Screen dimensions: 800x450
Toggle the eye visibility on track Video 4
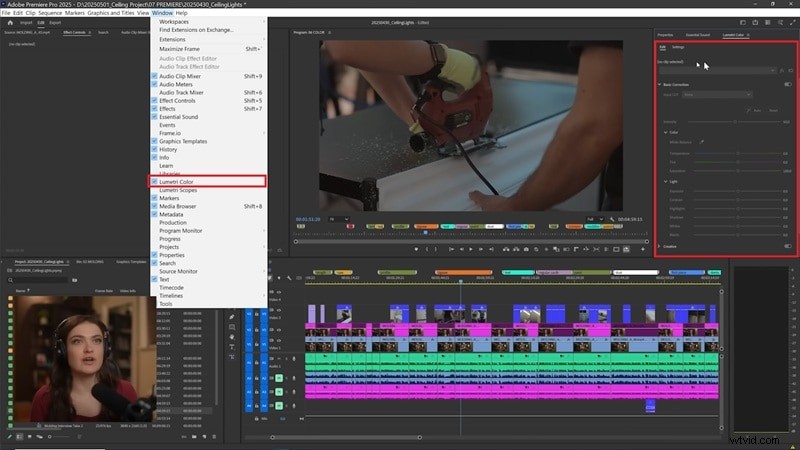(x=279, y=292)
